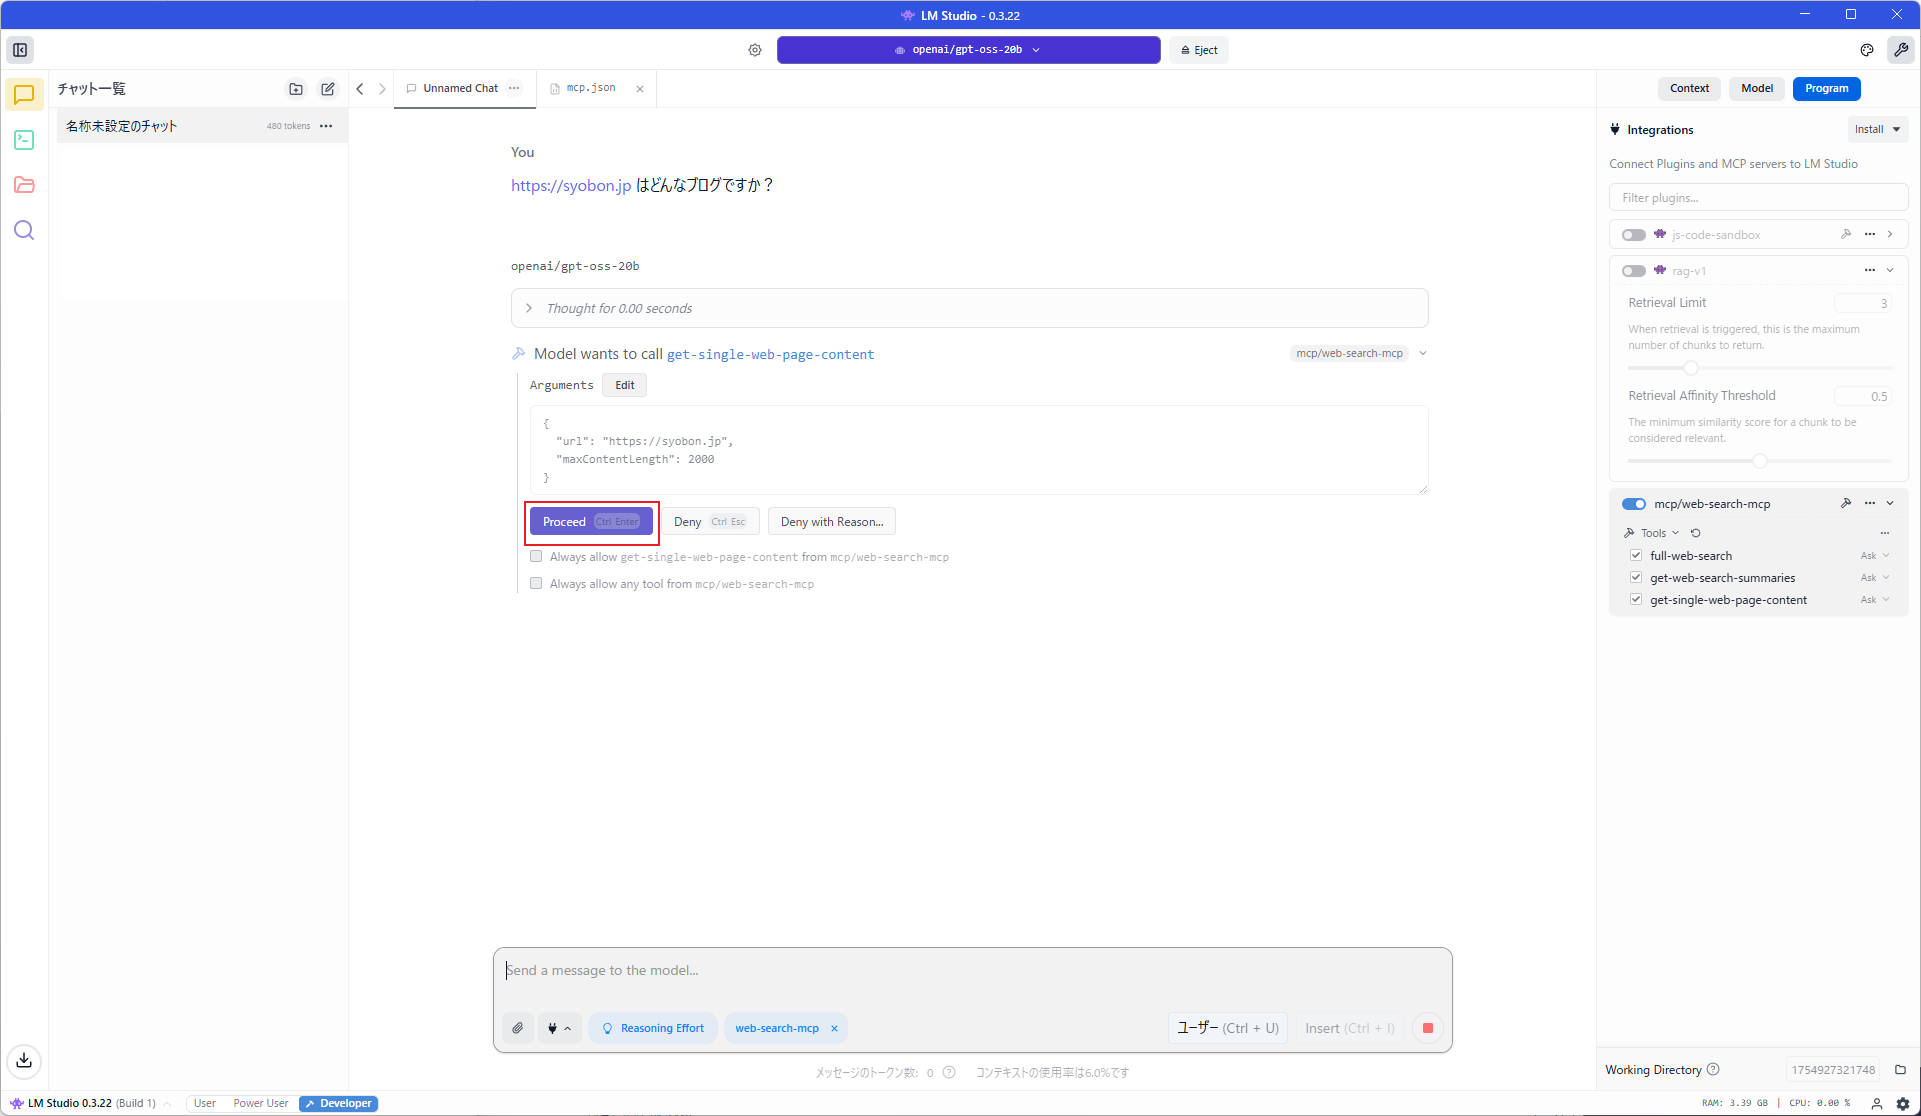1921x1116 pixels.
Task: Open My Models folder icon
Action: [24, 185]
